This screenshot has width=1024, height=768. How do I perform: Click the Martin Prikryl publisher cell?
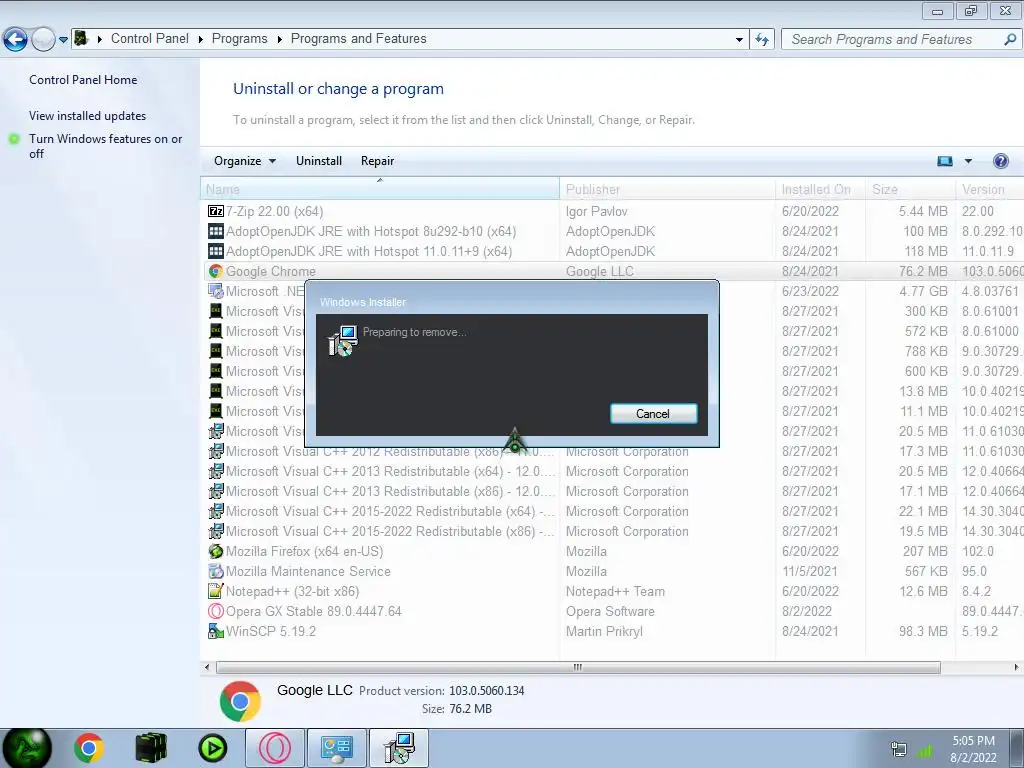[604, 632]
